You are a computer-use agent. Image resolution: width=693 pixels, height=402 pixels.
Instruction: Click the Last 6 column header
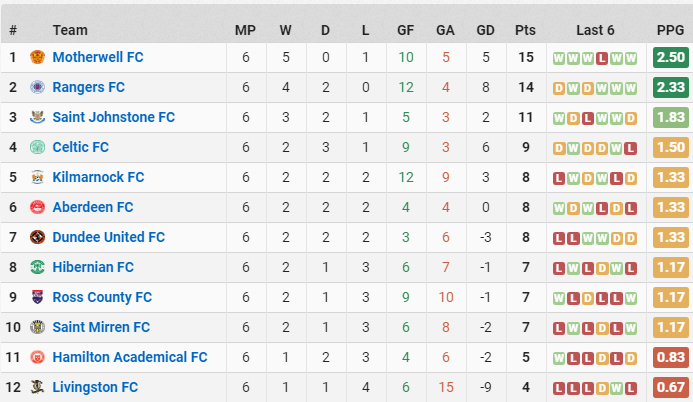click(x=595, y=30)
